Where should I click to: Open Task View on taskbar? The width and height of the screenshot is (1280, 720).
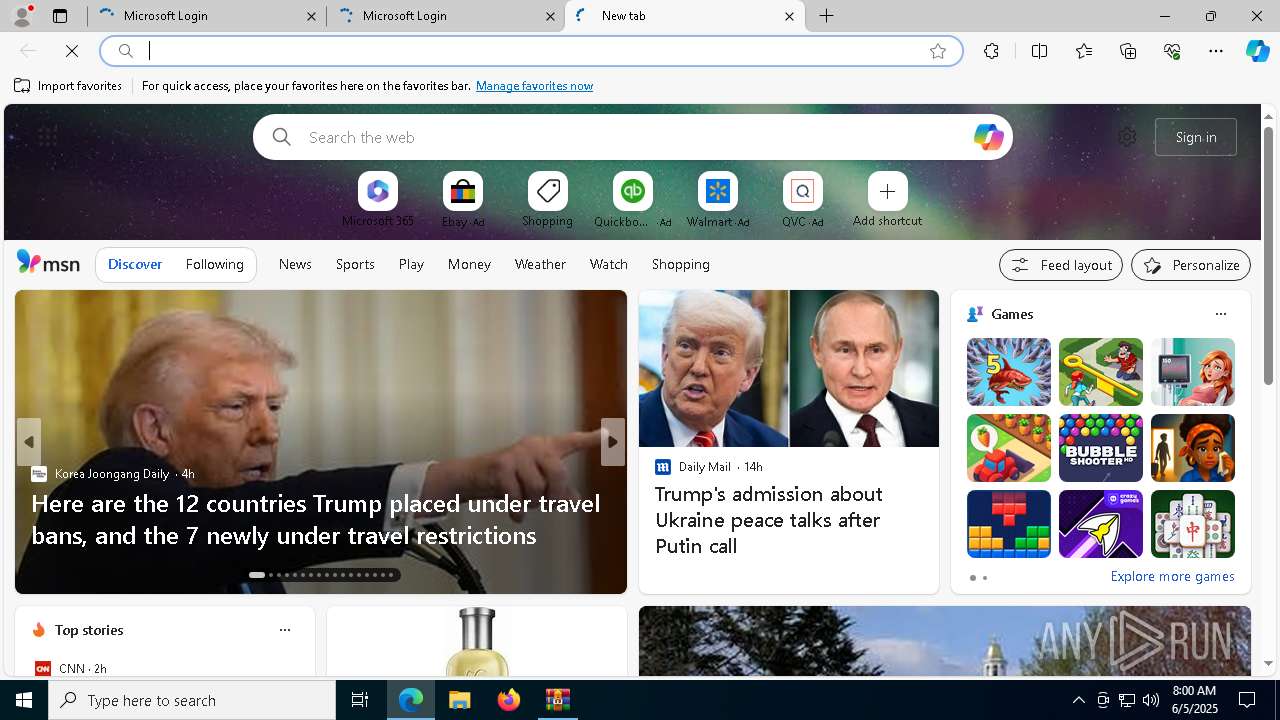[x=360, y=700]
